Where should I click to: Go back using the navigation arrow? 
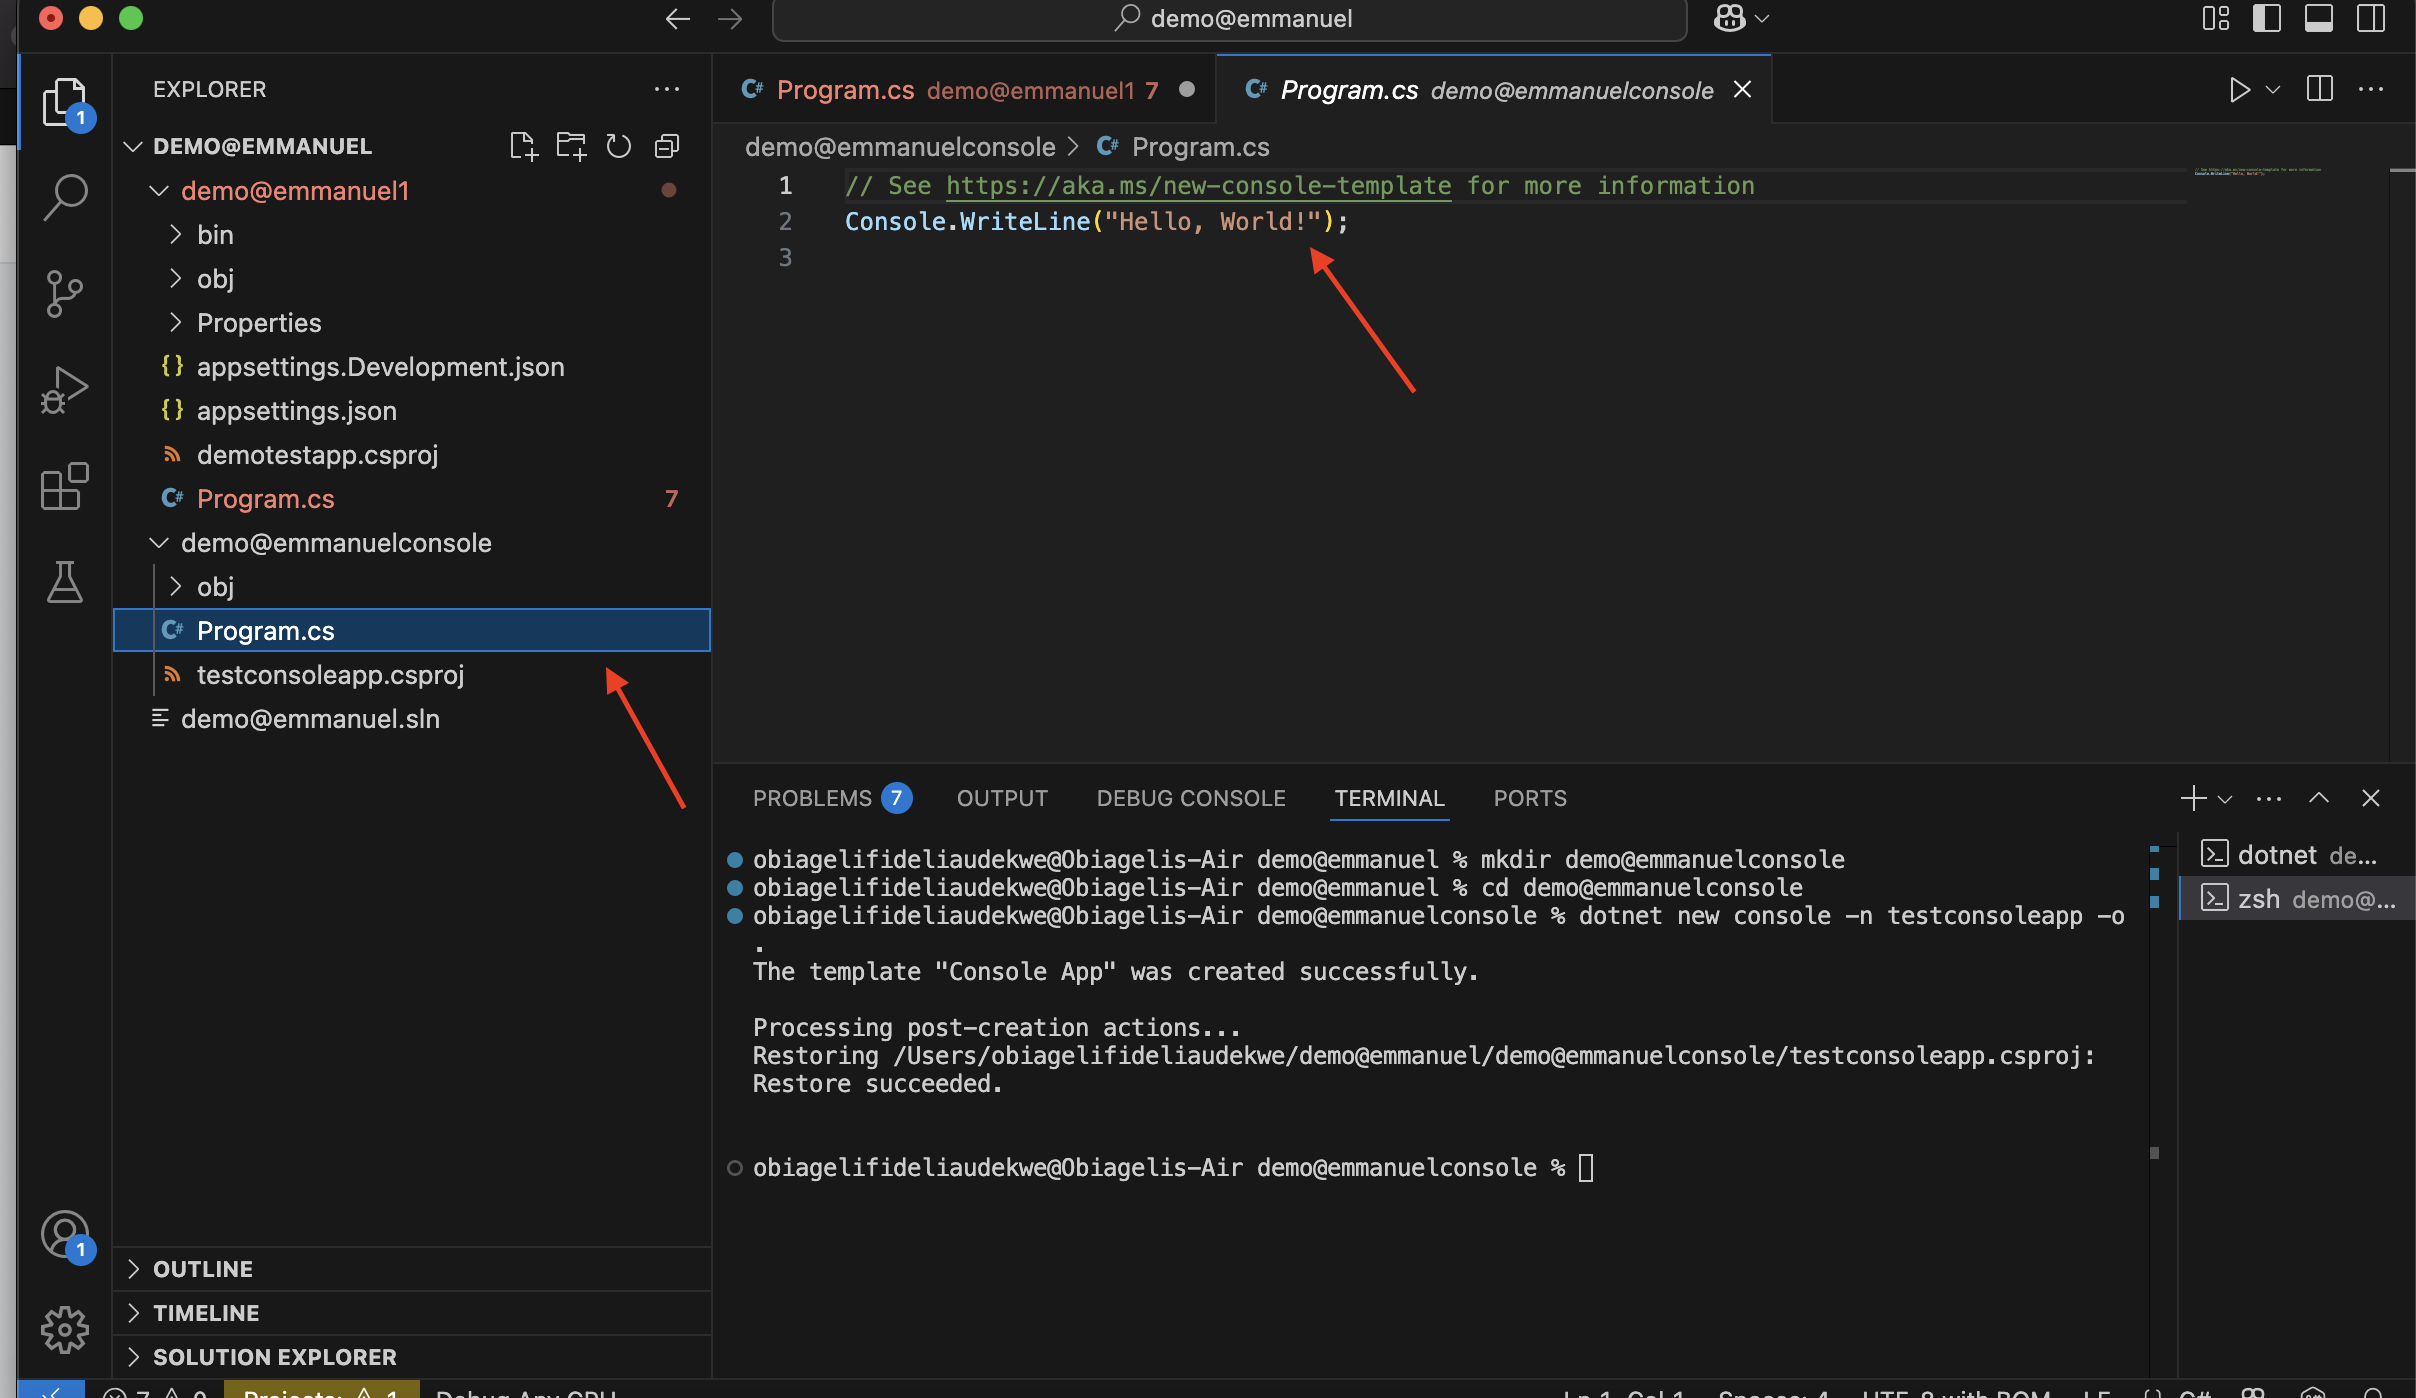(x=678, y=19)
